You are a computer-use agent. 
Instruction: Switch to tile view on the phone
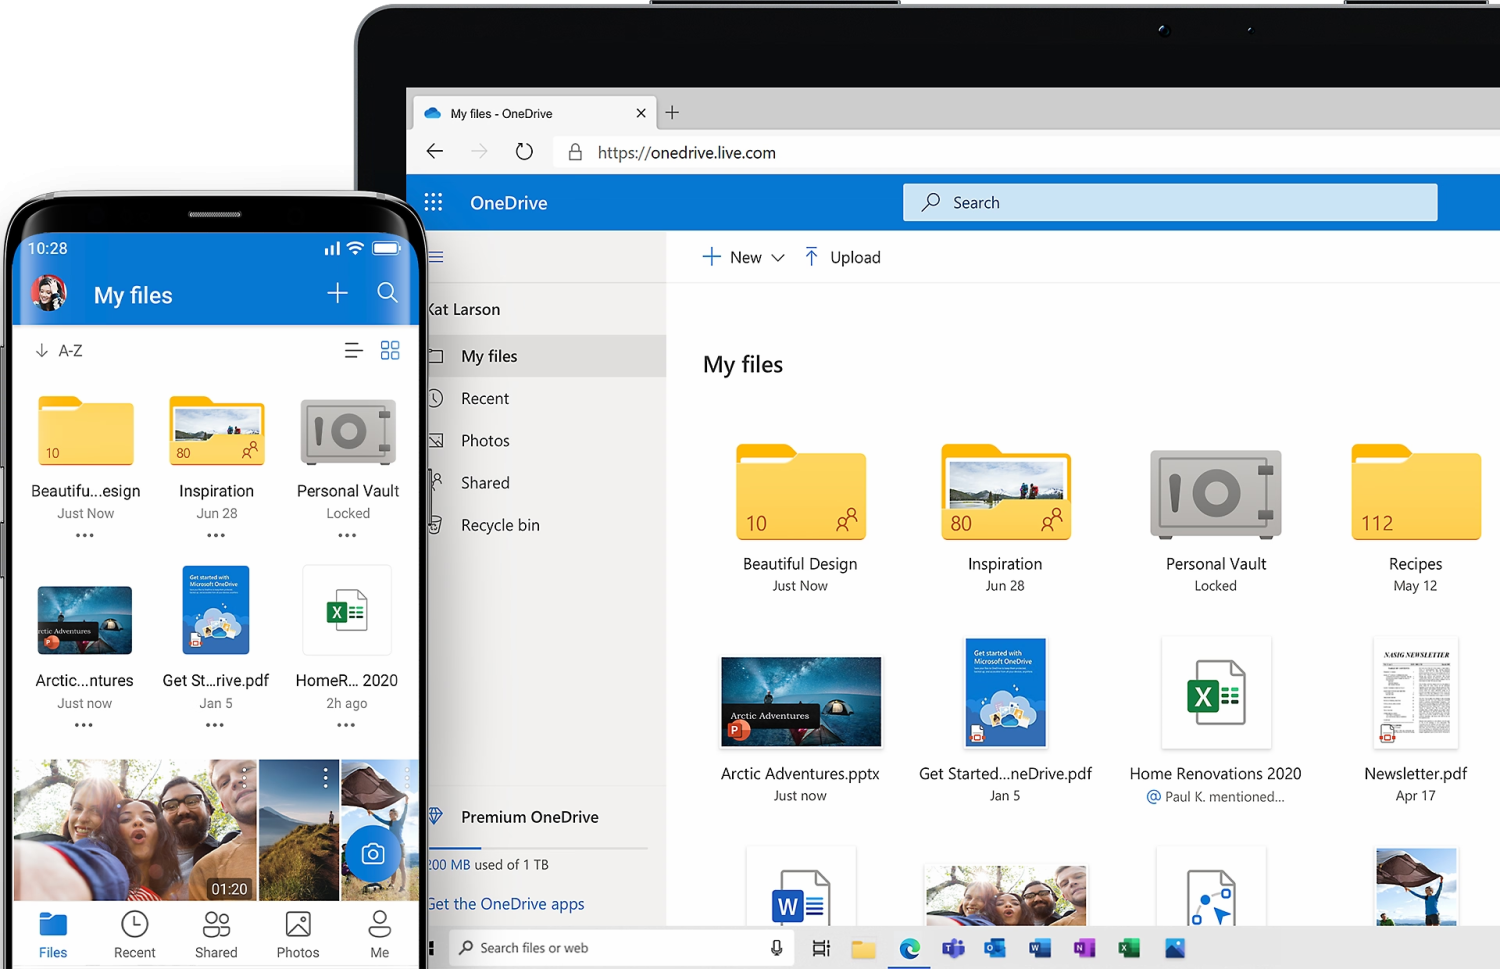[x=390, y=350]
